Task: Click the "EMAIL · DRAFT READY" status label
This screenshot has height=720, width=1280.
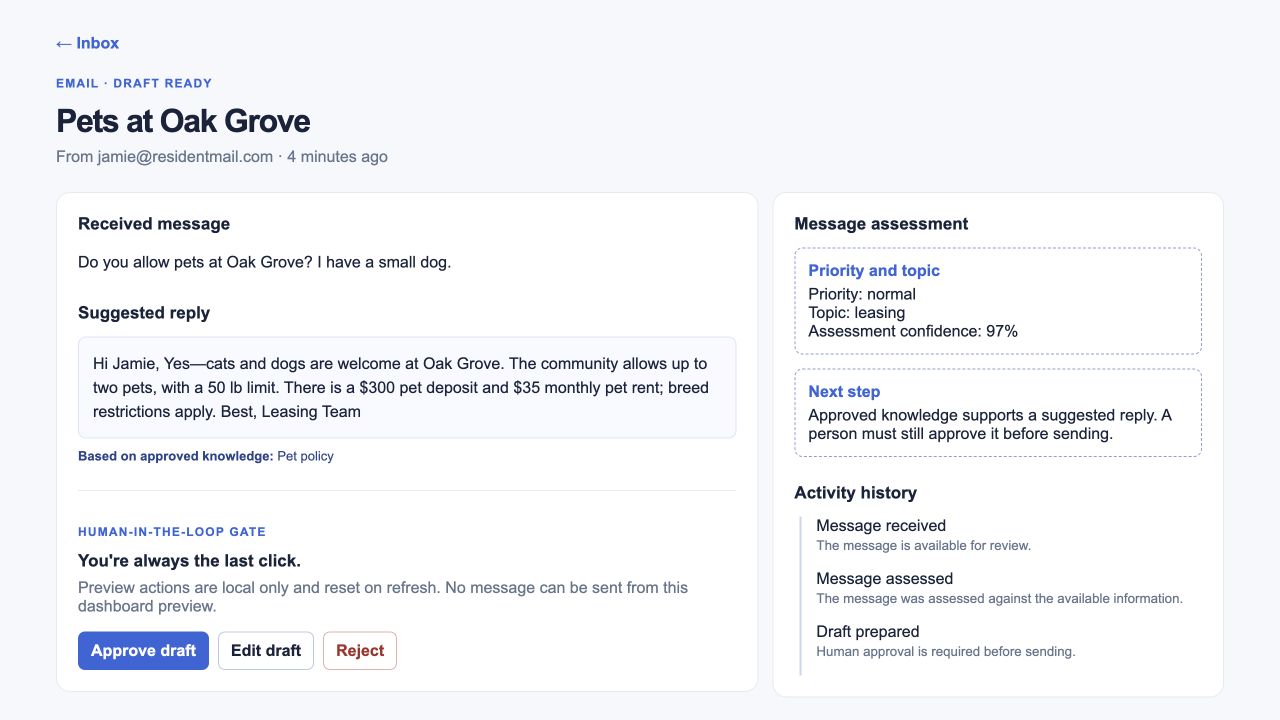Action: click(x=134, y=83)
